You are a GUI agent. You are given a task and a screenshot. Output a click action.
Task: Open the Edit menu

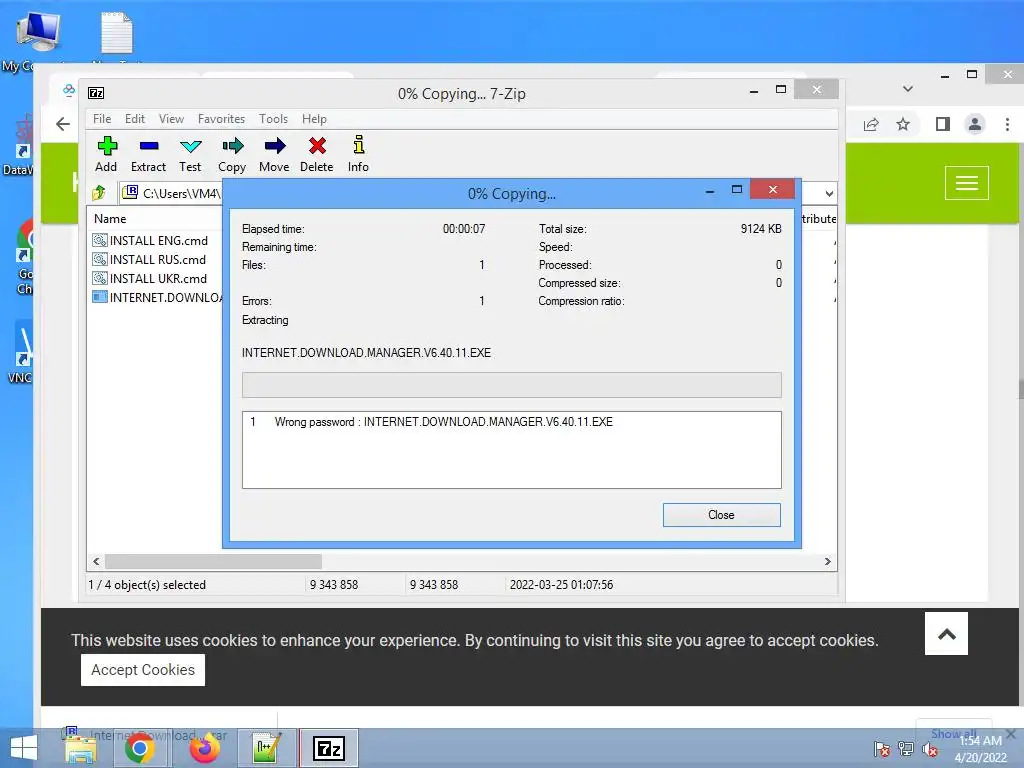[x=135, y=119]
